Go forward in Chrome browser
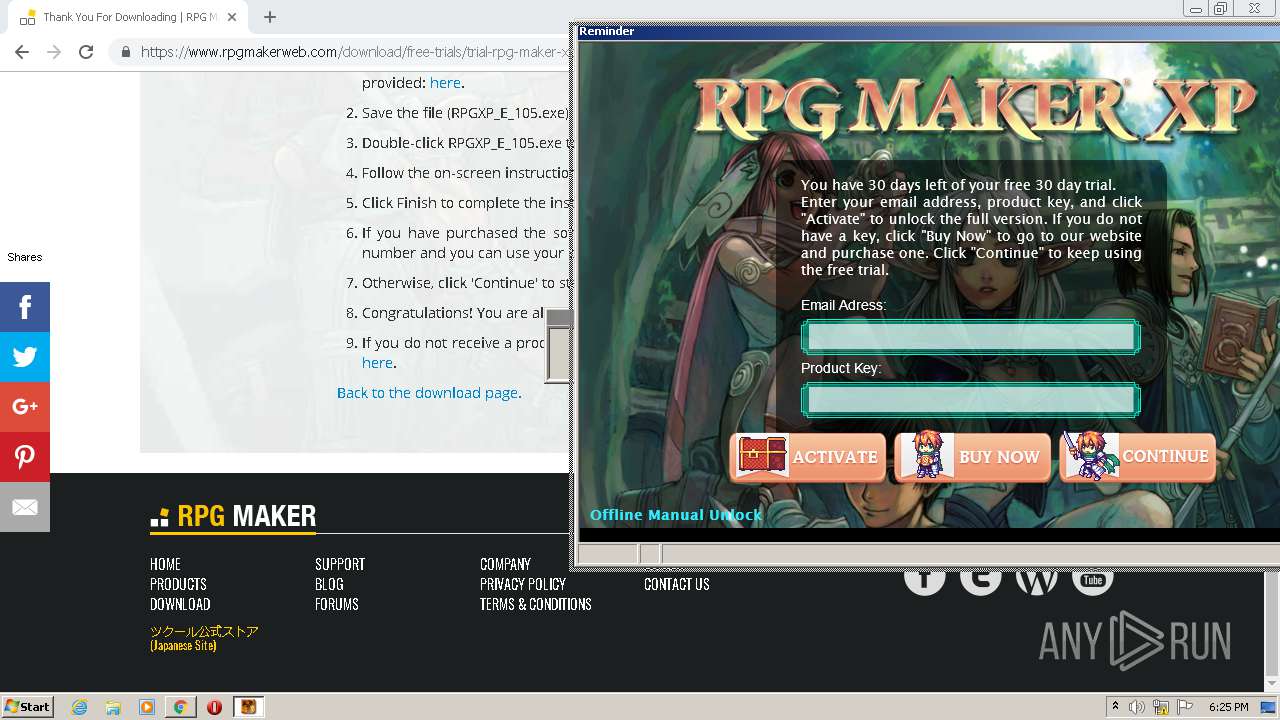 (x=54, y=52)
